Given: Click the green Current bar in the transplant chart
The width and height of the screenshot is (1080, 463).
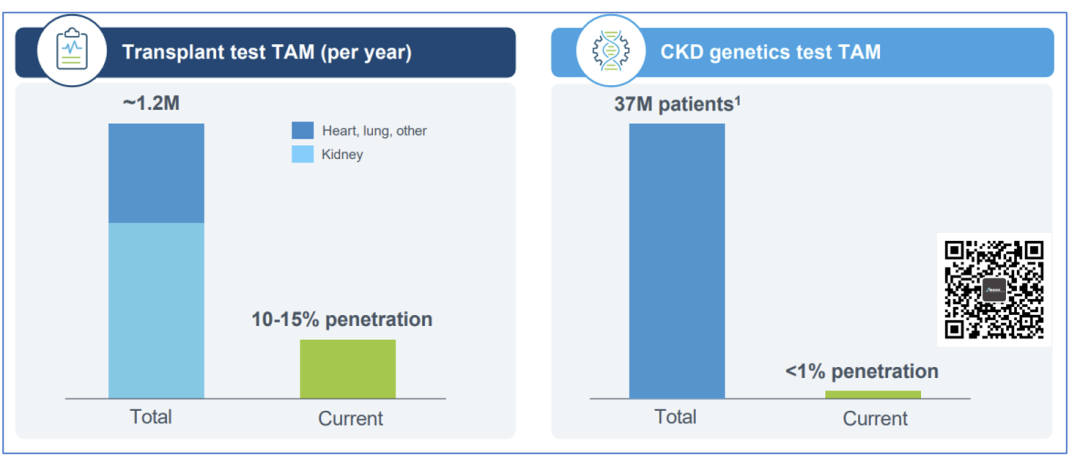Looking at the screenshot, I should (x=347, y=368).
